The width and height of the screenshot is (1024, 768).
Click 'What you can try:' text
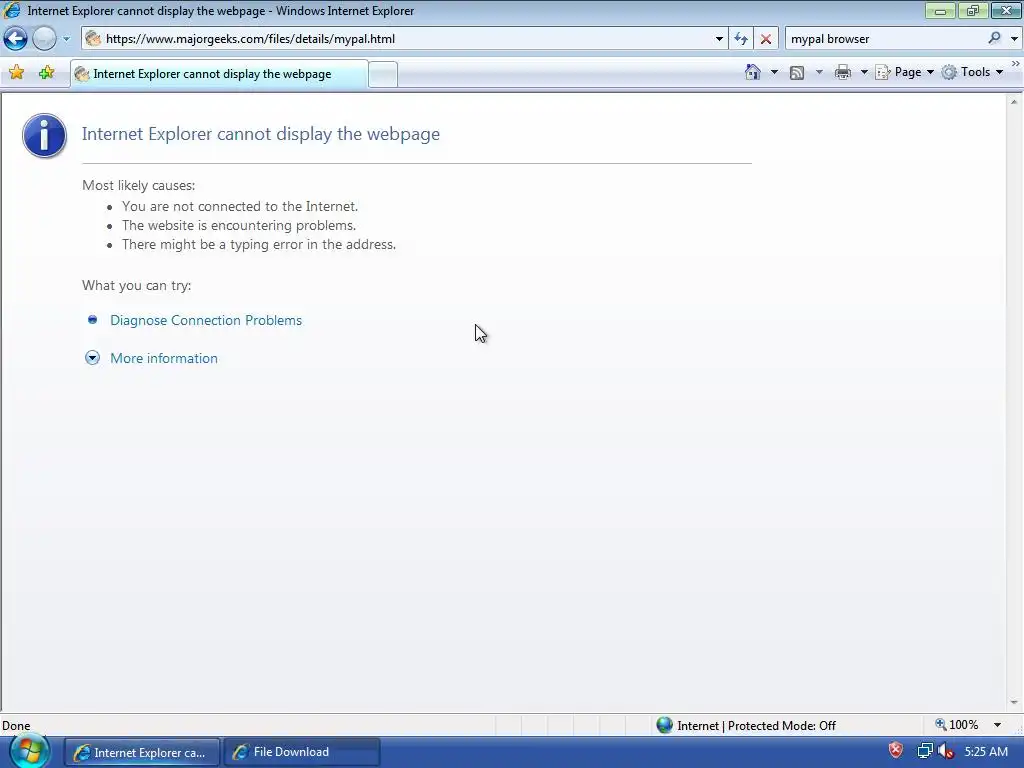point(136,285)
